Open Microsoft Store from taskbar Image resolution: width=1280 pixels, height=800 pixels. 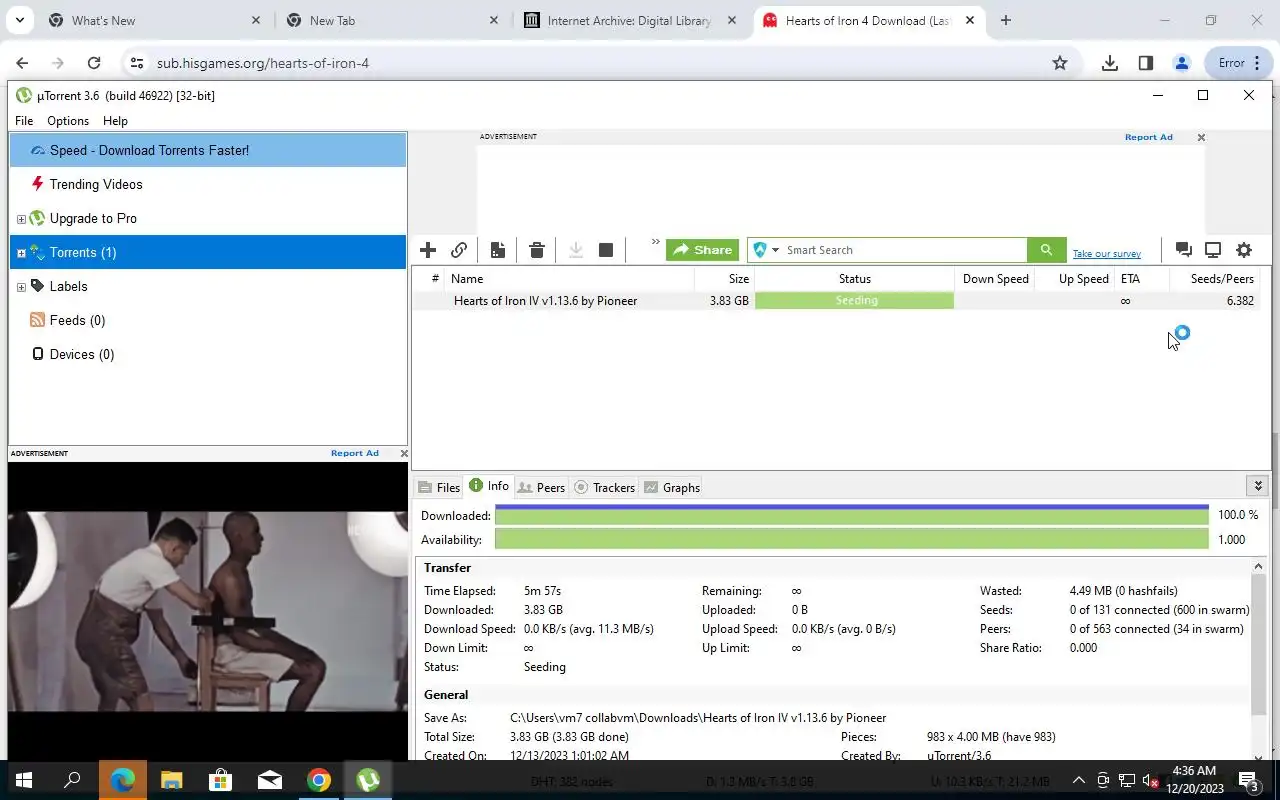220,780
